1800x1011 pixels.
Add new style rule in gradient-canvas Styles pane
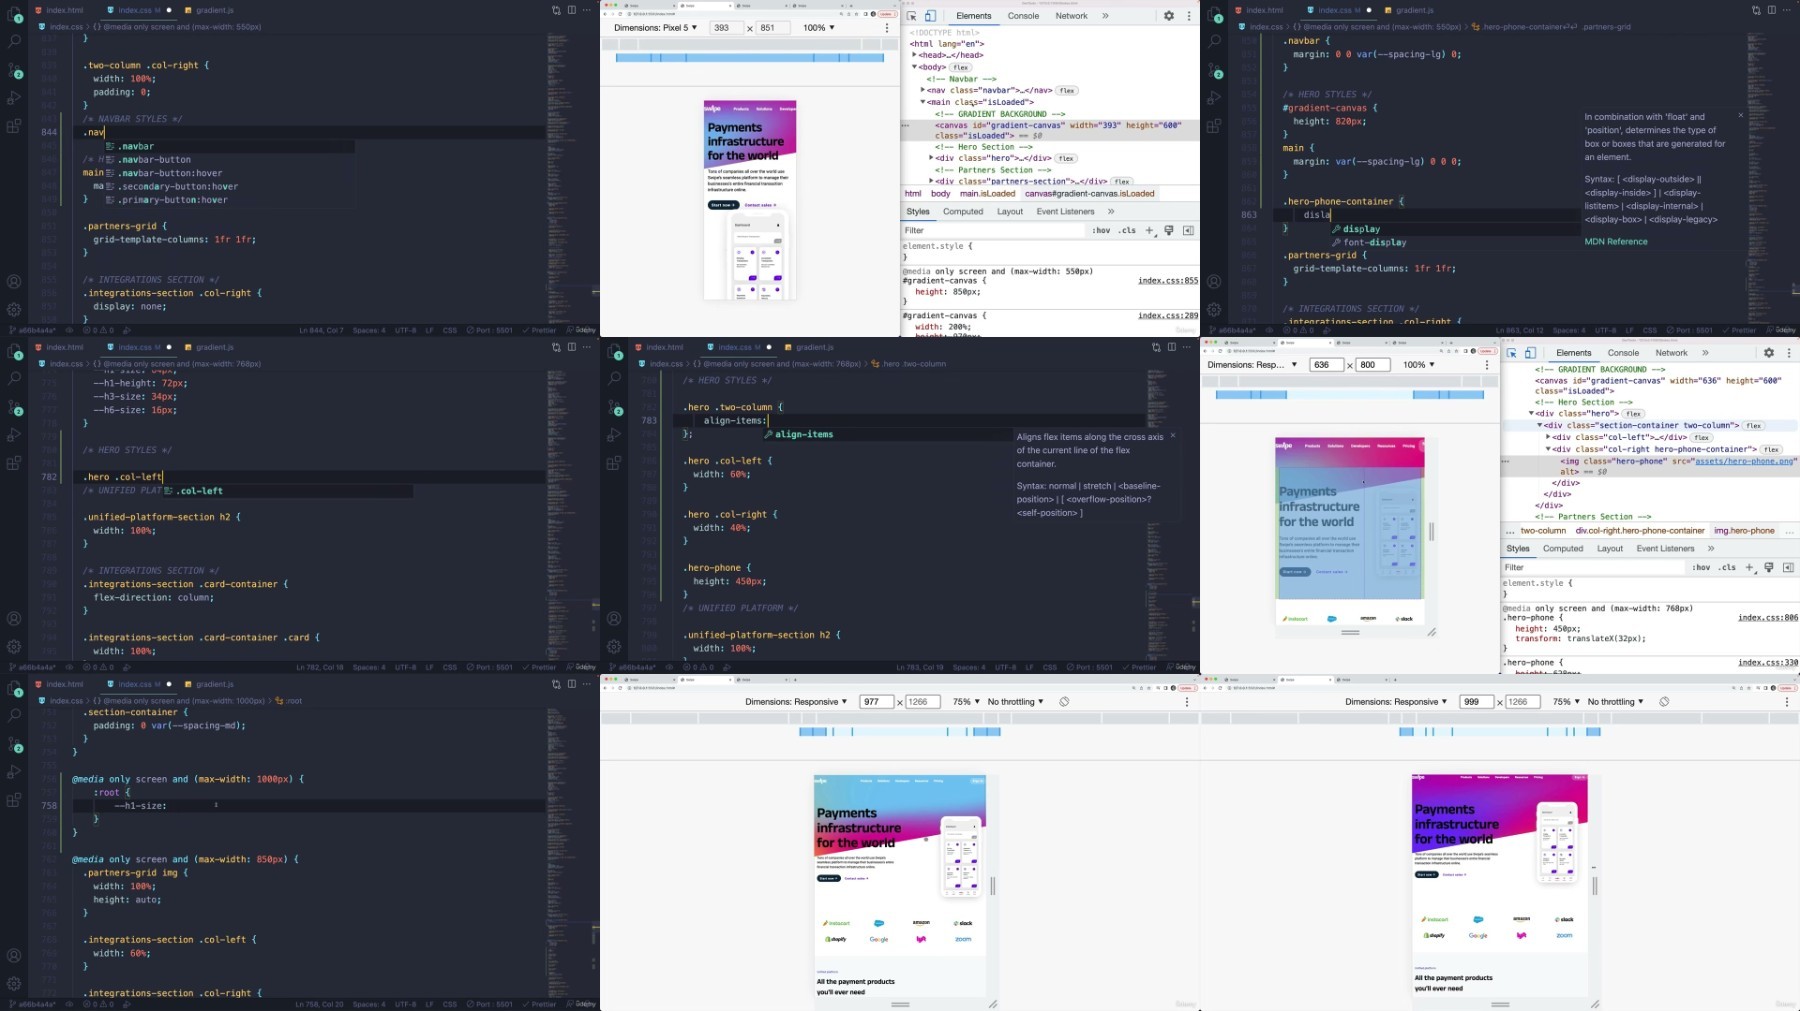point(1149,231)
